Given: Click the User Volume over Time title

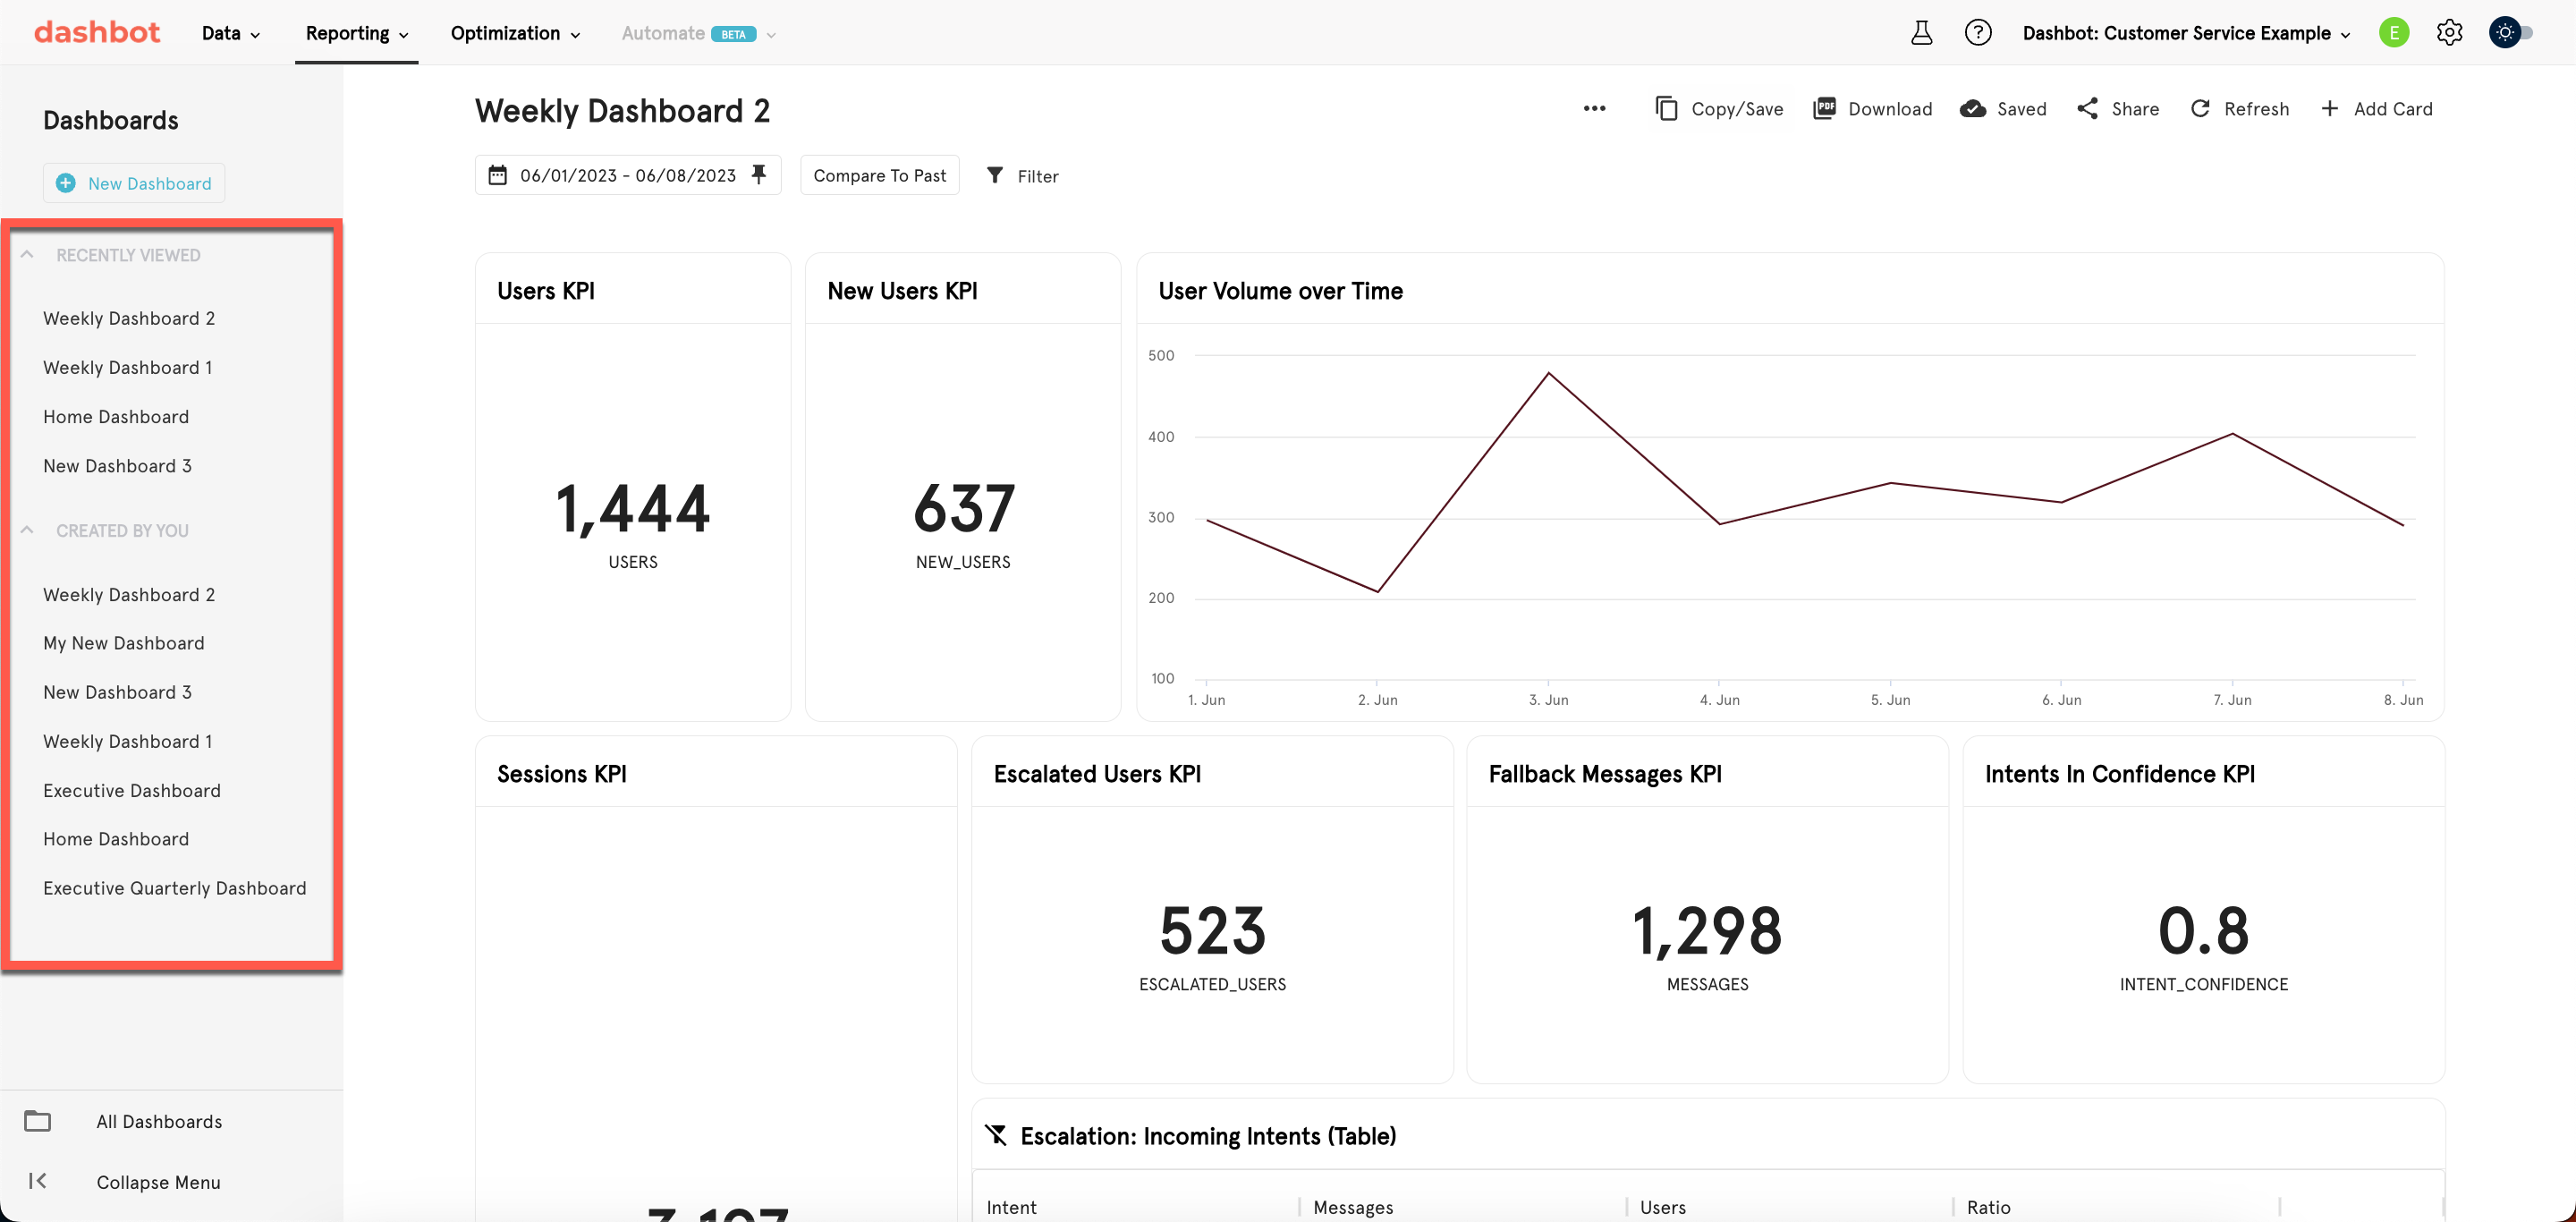Looking at the screenshot, I should point(1280,291).
